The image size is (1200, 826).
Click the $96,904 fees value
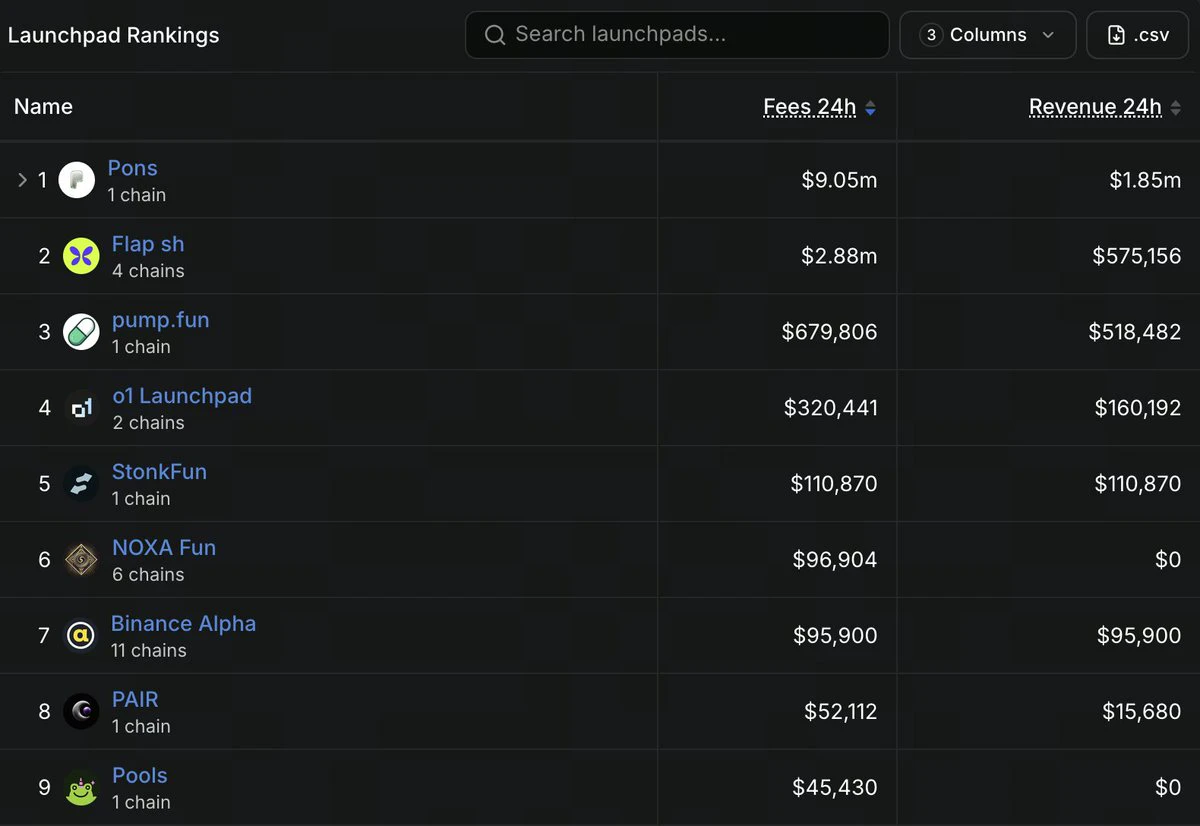pyautogui.click(x=835, y=560)
